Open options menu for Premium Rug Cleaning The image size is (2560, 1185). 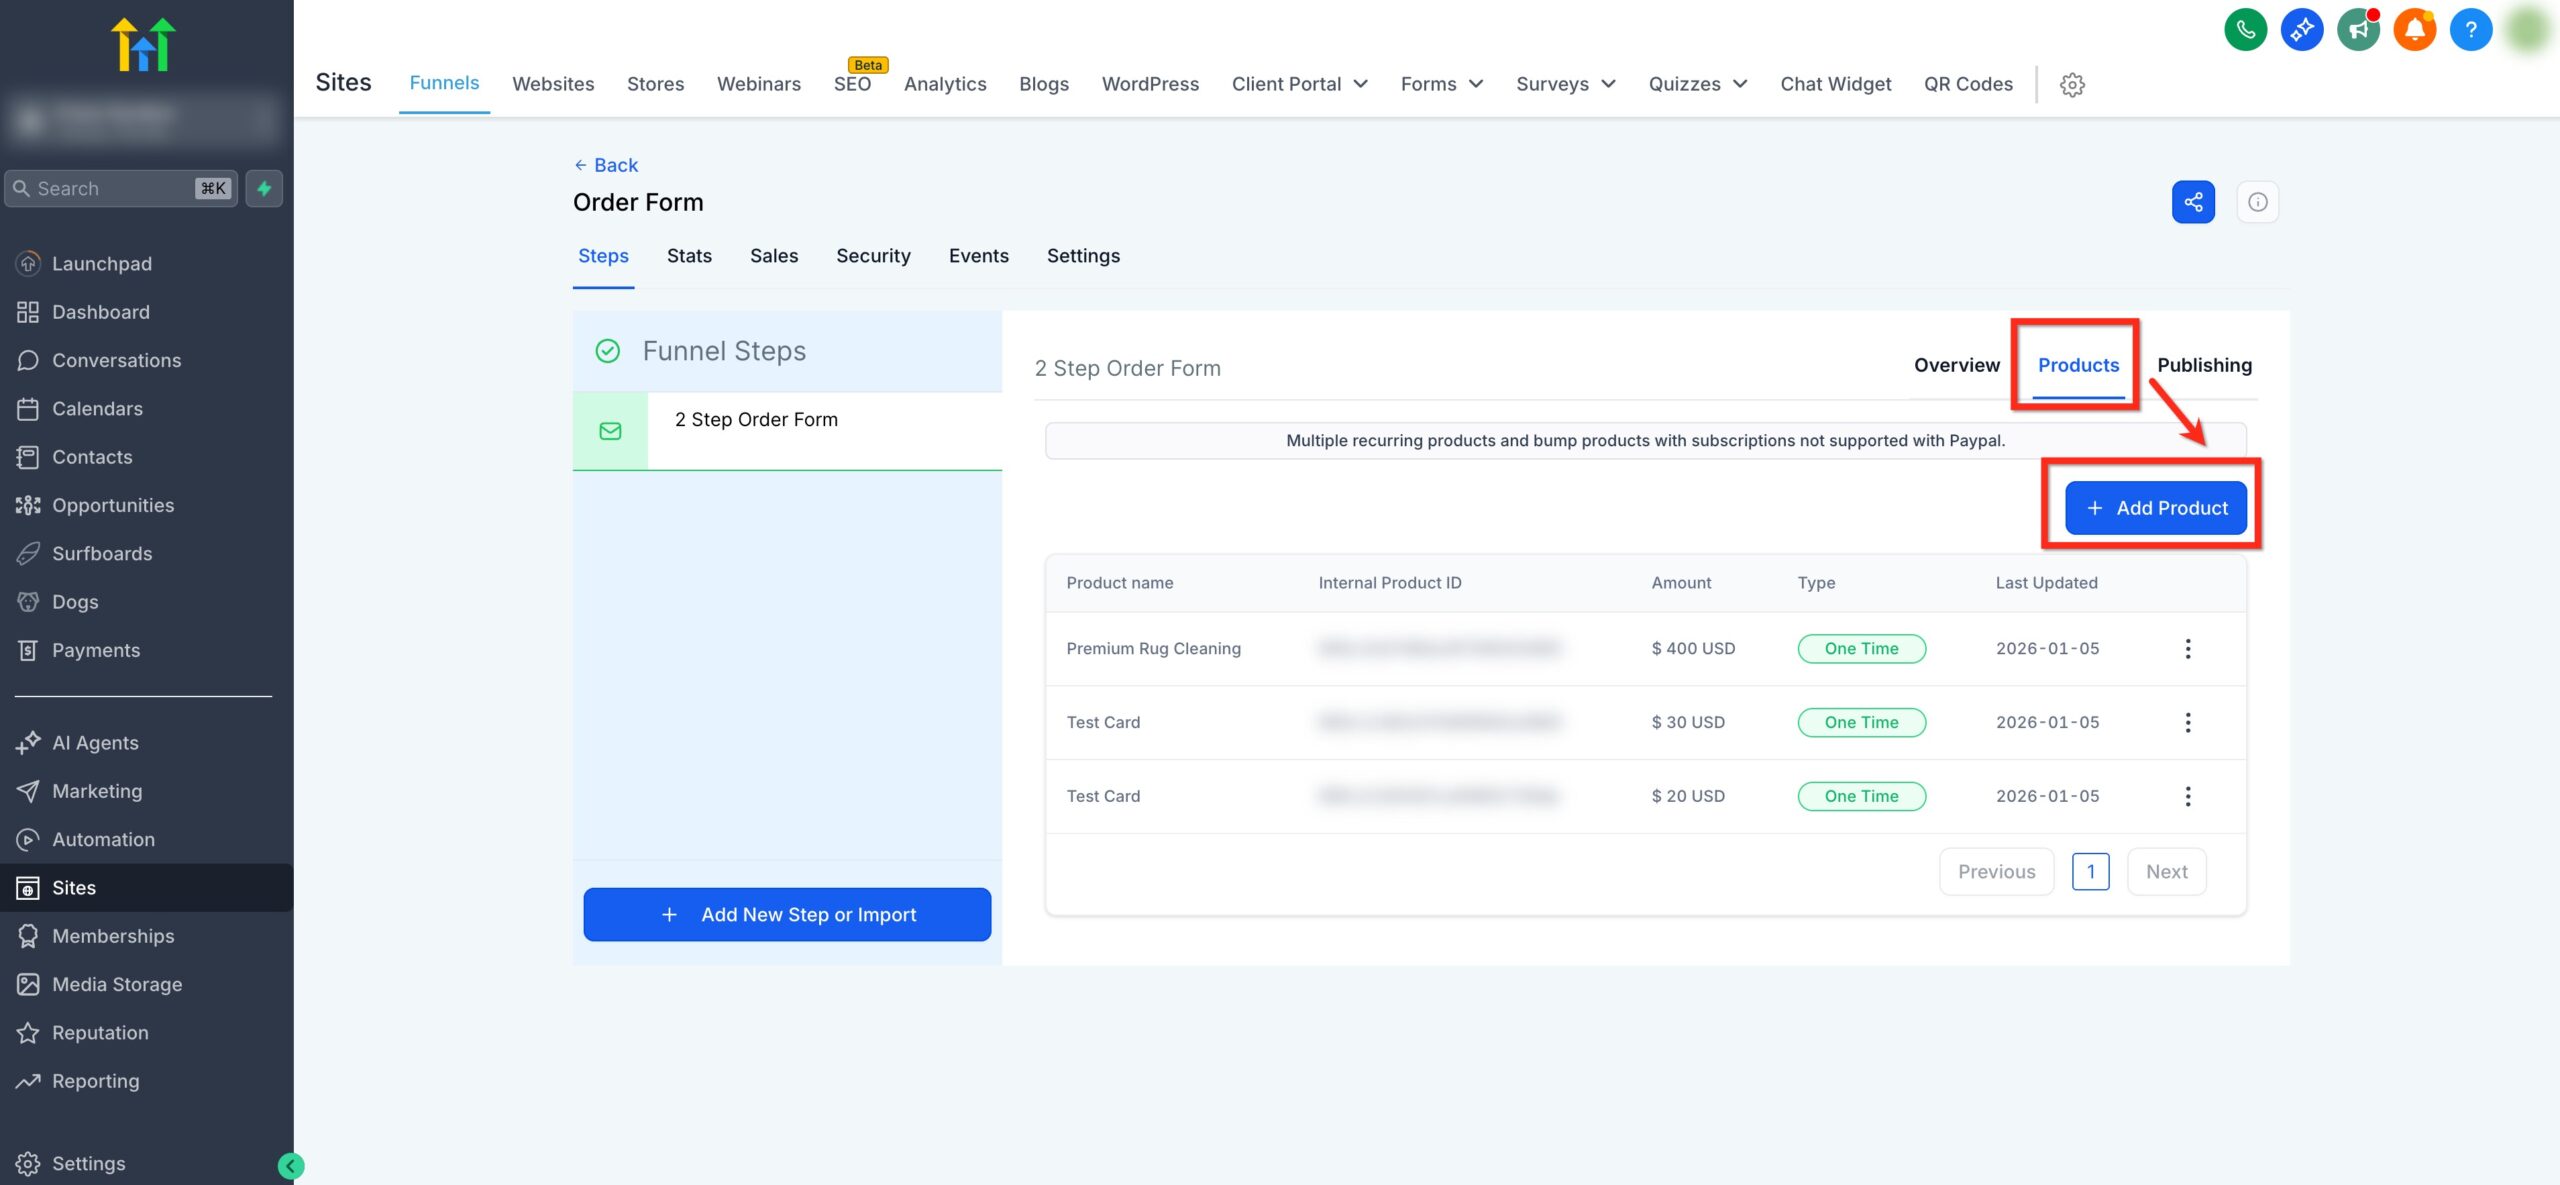pos(2188,648)
